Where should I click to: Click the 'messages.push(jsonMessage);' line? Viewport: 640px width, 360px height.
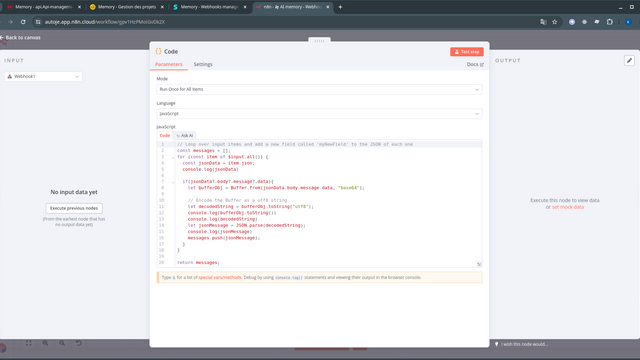pos(224,238)
